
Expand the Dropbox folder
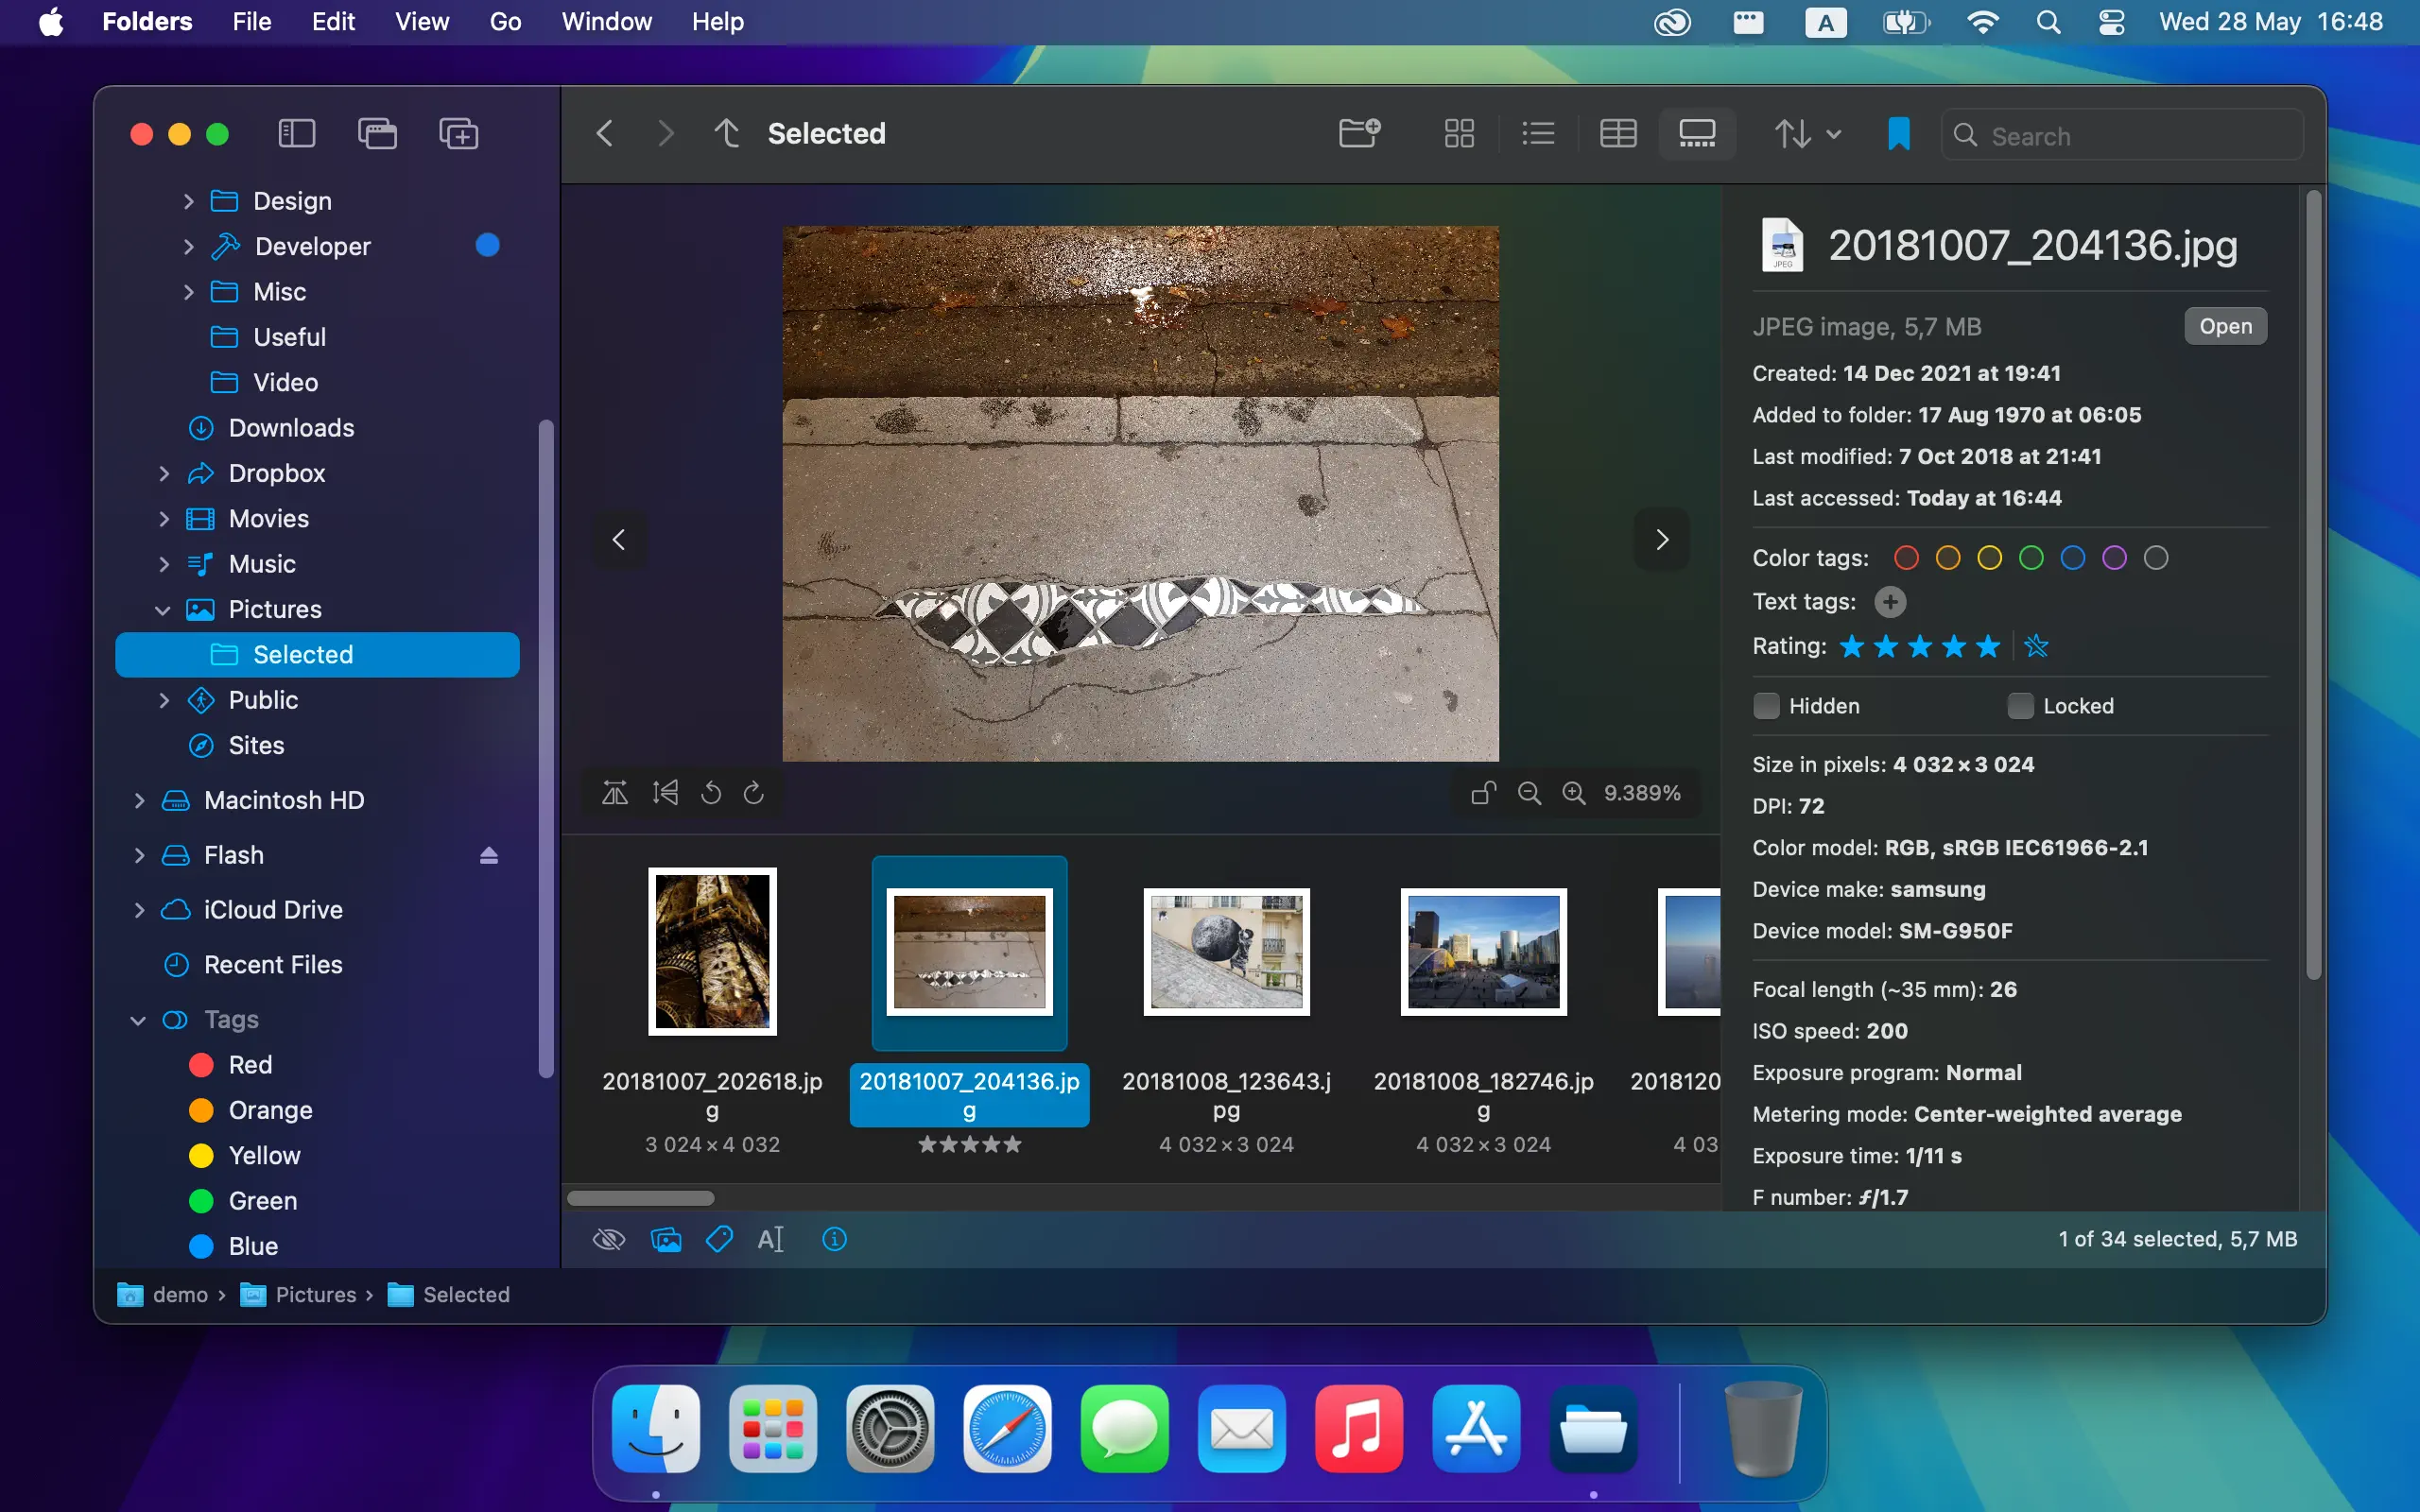[164, 473]
